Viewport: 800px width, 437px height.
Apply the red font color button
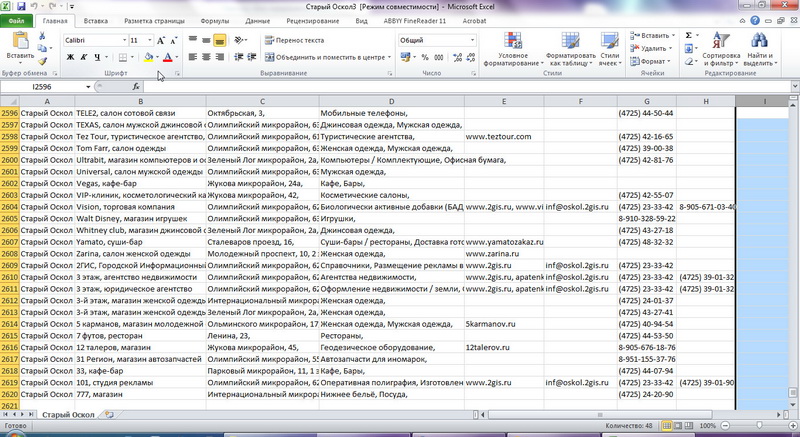tap(167, 57)
